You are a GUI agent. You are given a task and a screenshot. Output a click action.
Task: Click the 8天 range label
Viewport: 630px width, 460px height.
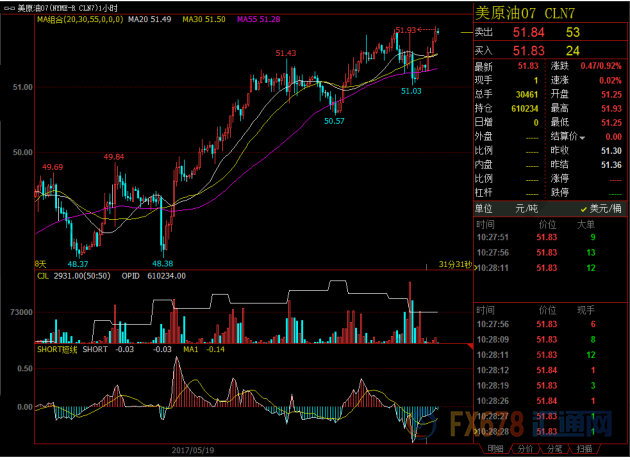pos(41,264)
